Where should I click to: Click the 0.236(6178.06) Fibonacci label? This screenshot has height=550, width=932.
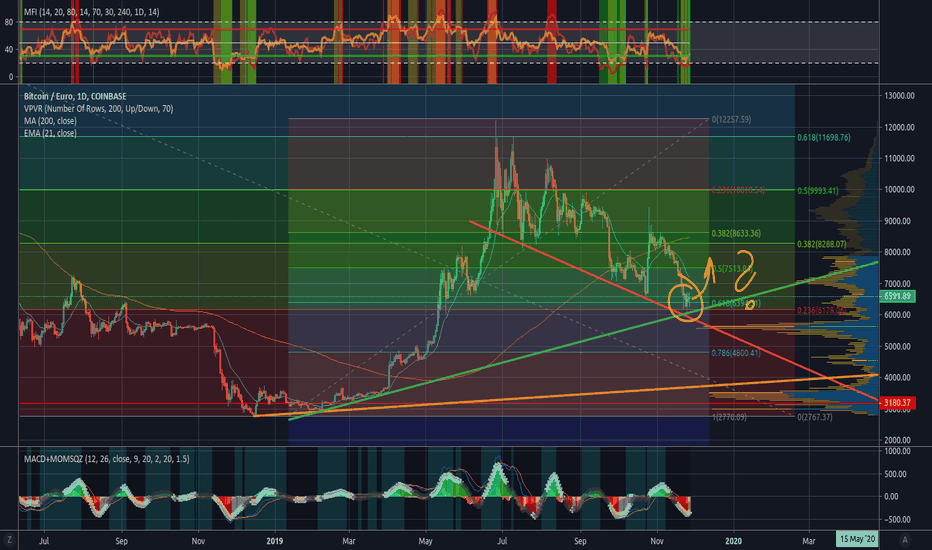[x=821, y=310]
